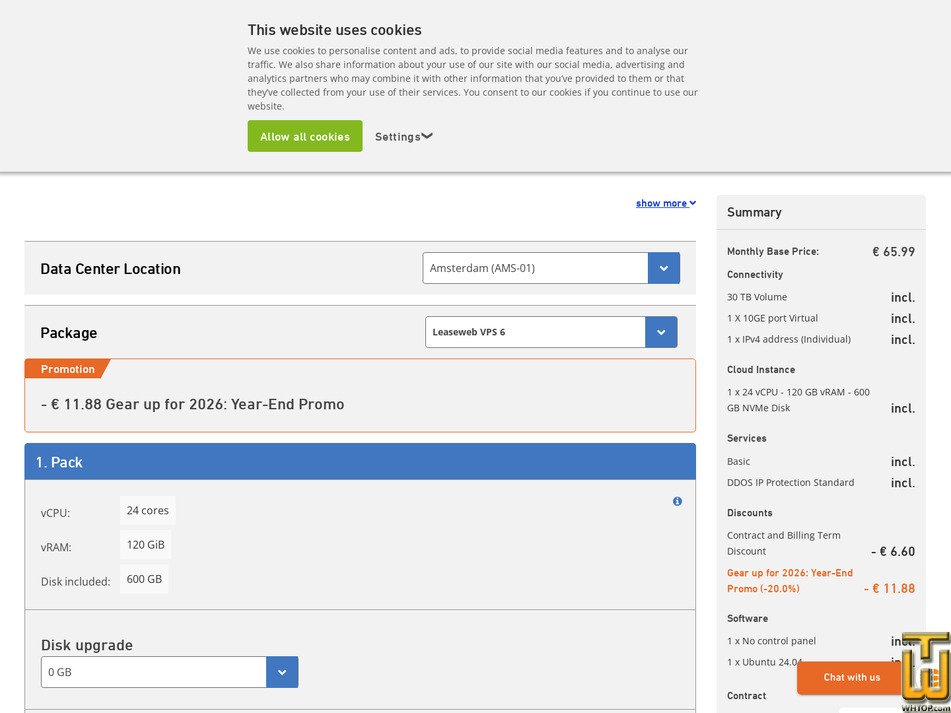
Task: Click the 600 GB disk included value
Action: [x=144, y=579]
